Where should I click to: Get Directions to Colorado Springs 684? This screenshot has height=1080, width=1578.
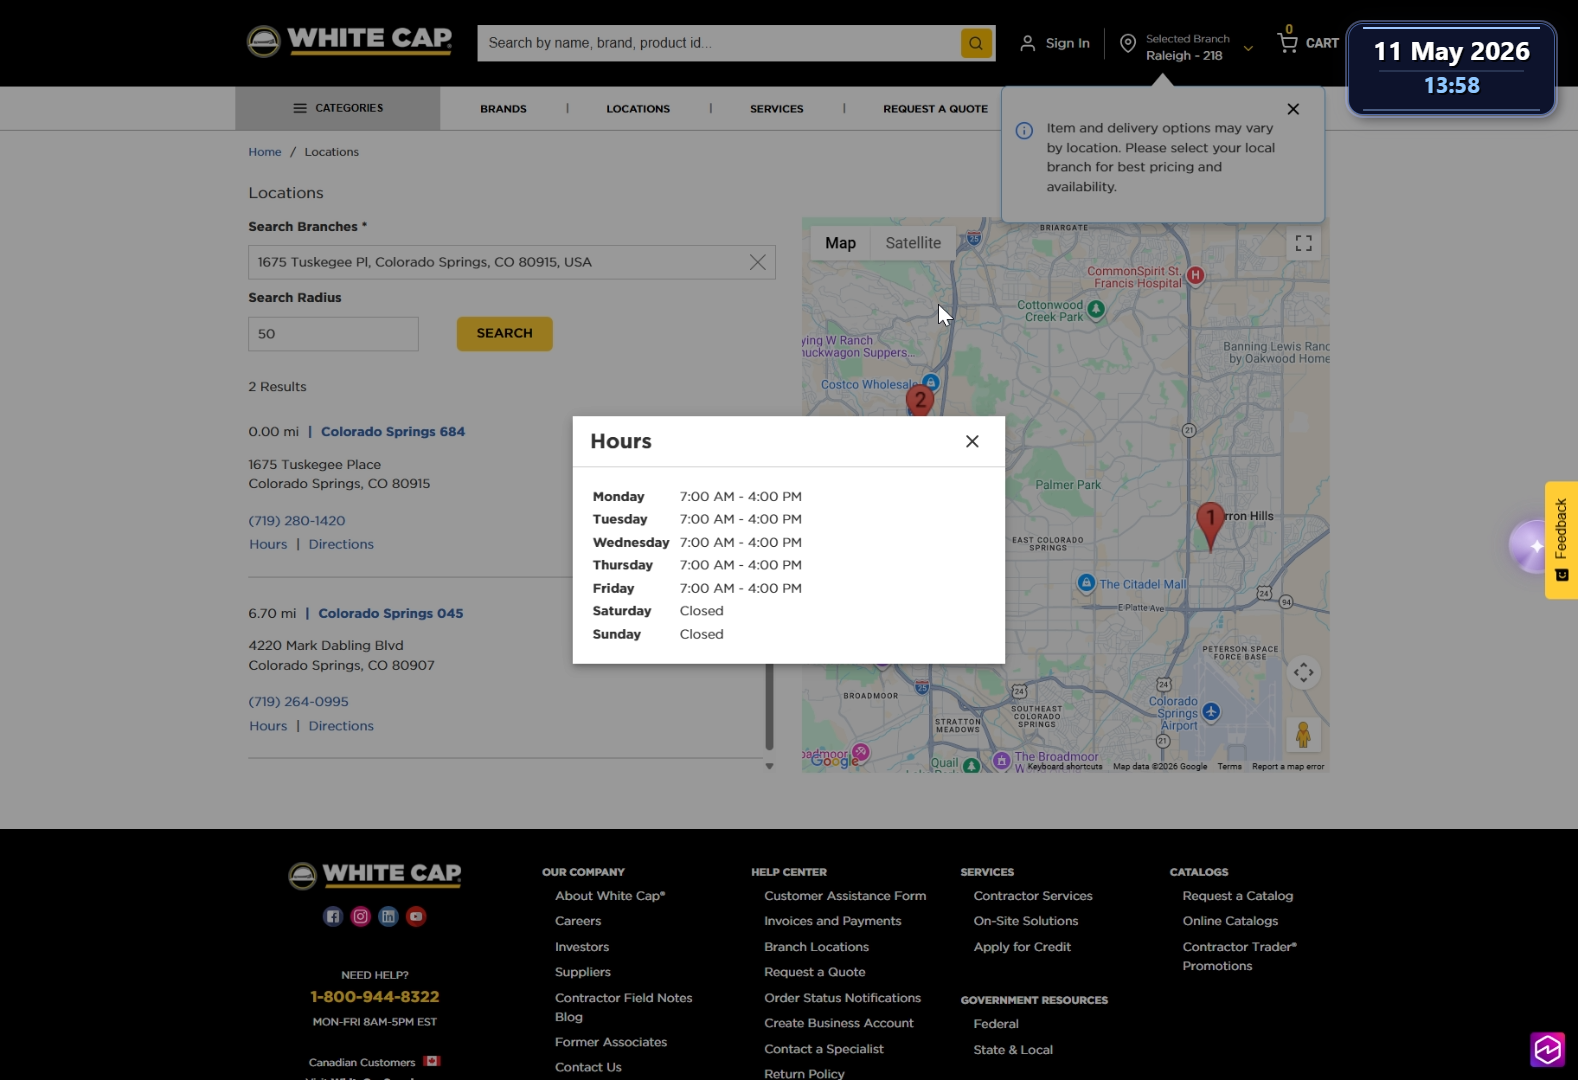[x=341, y=544]
